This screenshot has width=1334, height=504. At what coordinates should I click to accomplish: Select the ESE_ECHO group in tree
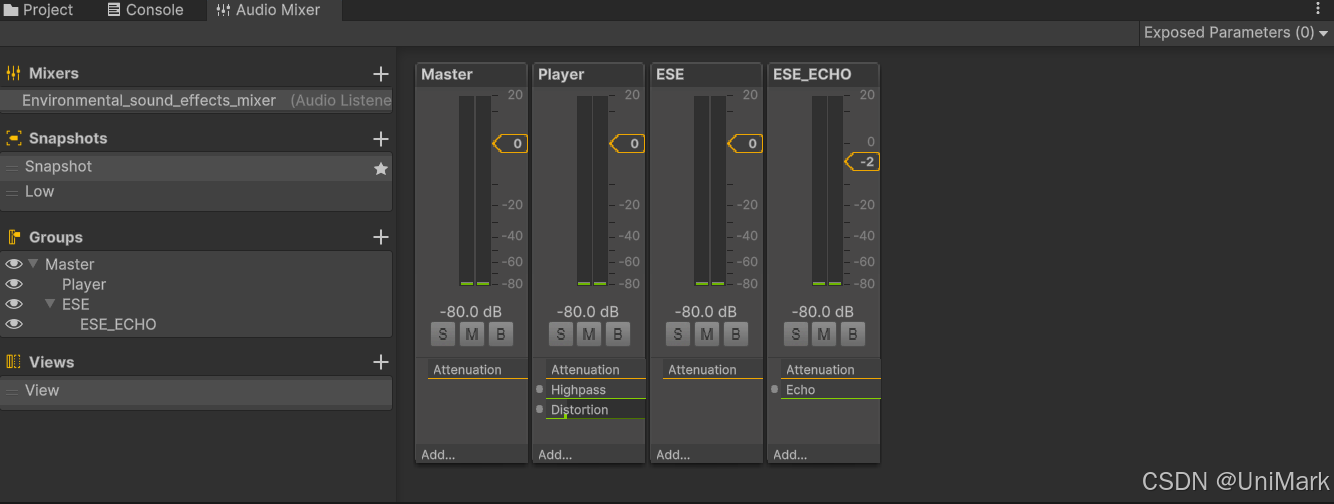(118, 324)
